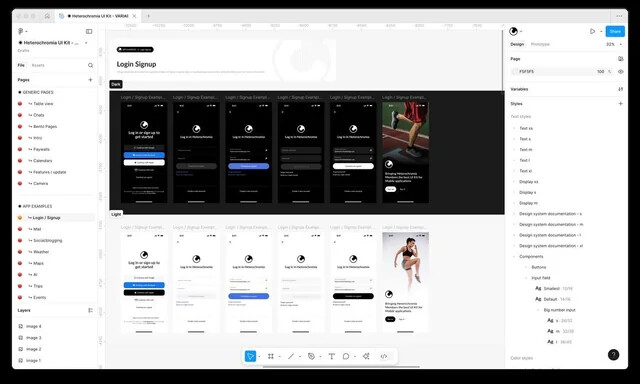Click frame icon of image 4 layer
640x384 pixels.
click(x=21, y=326)
